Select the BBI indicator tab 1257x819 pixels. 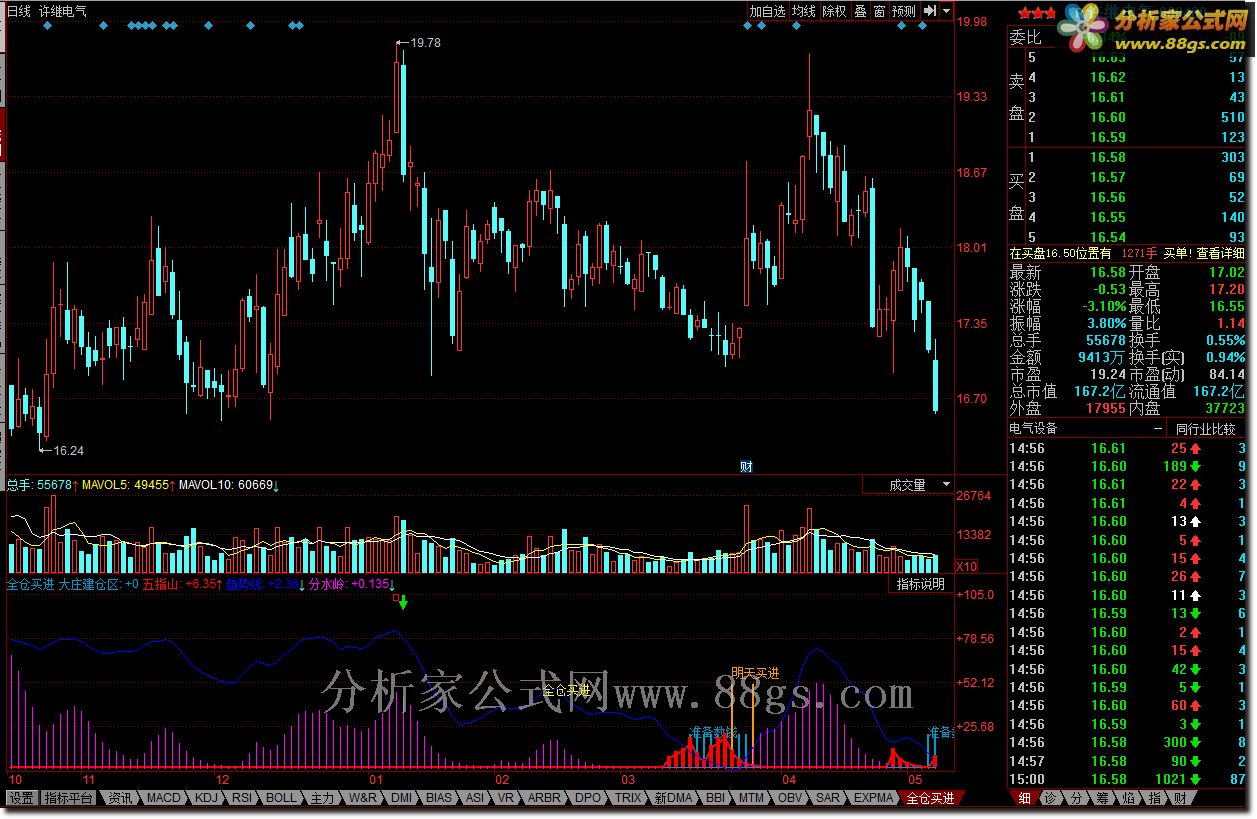click(715, 798)
